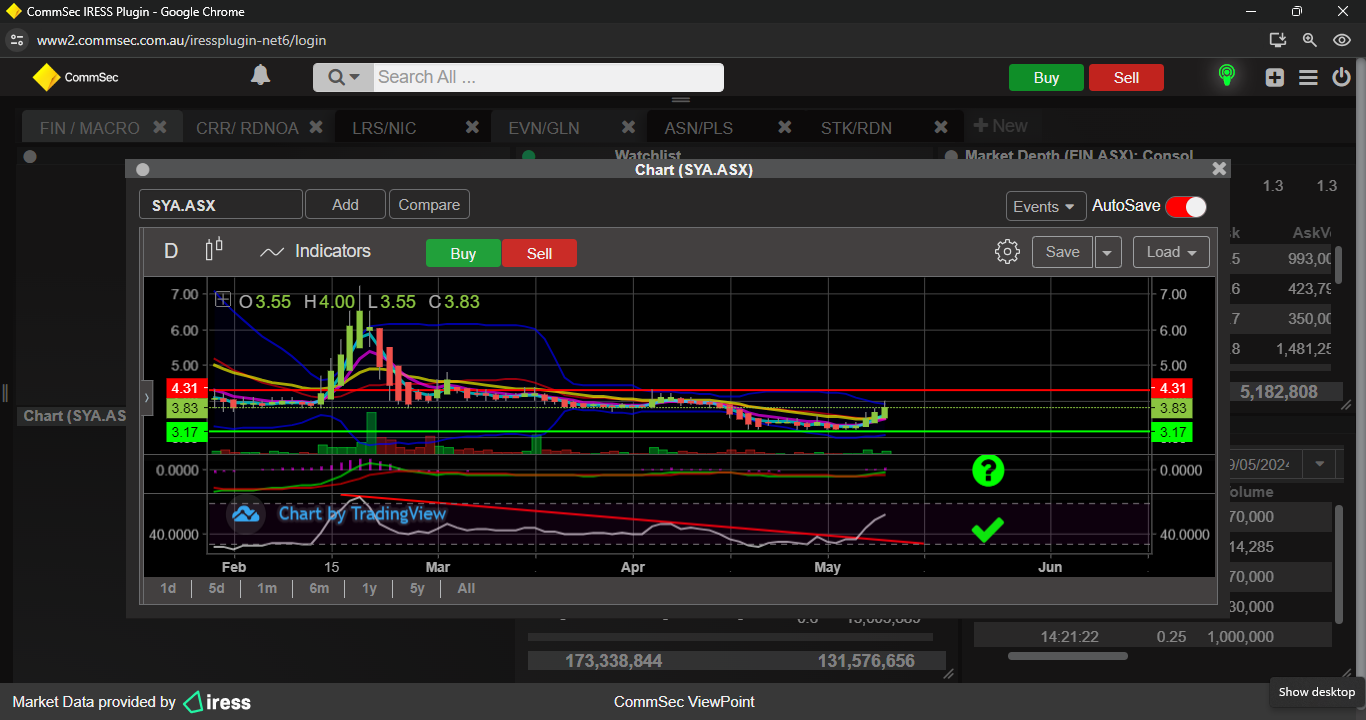Open the EVN/GLN tab

pos(543,128)
